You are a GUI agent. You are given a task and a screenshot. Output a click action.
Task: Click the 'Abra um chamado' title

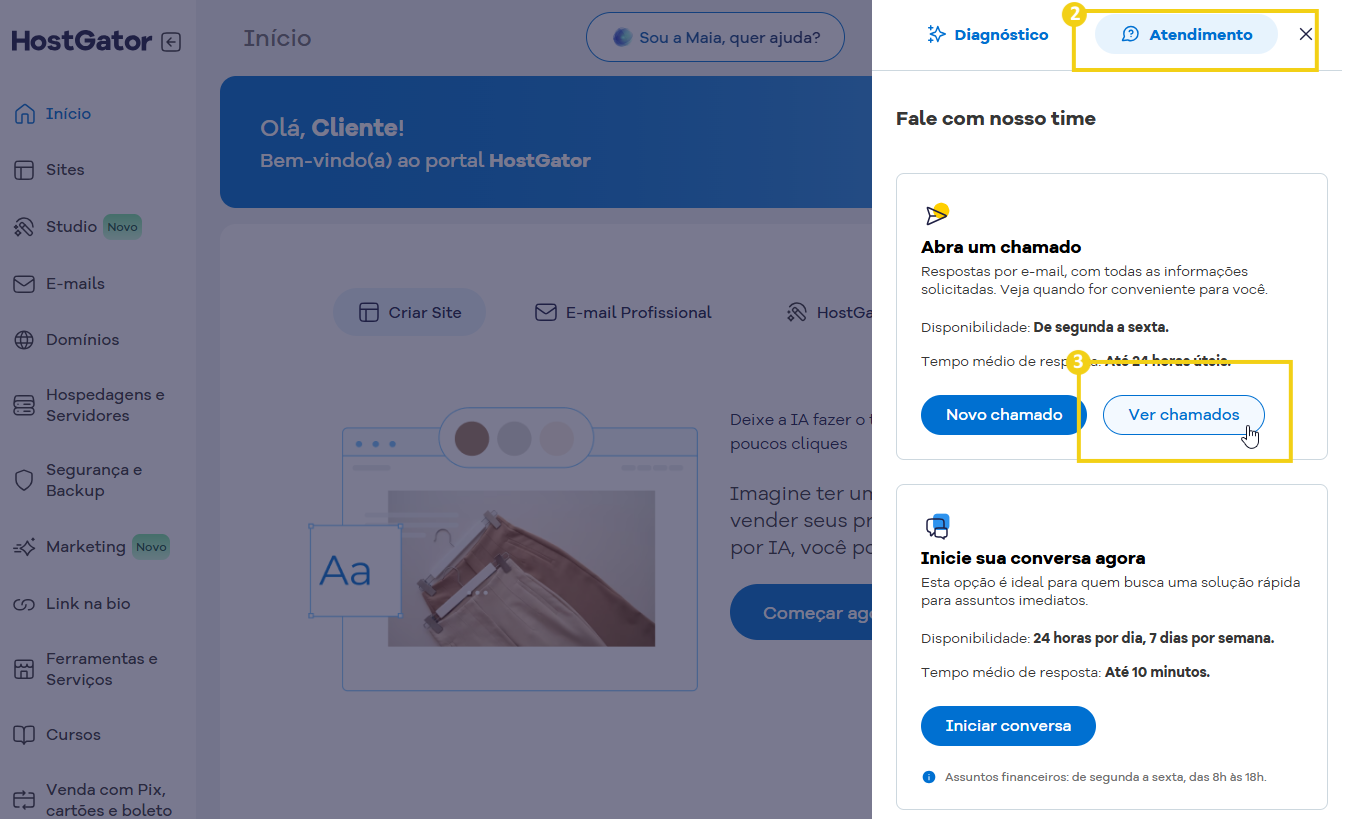(1001, 247)
